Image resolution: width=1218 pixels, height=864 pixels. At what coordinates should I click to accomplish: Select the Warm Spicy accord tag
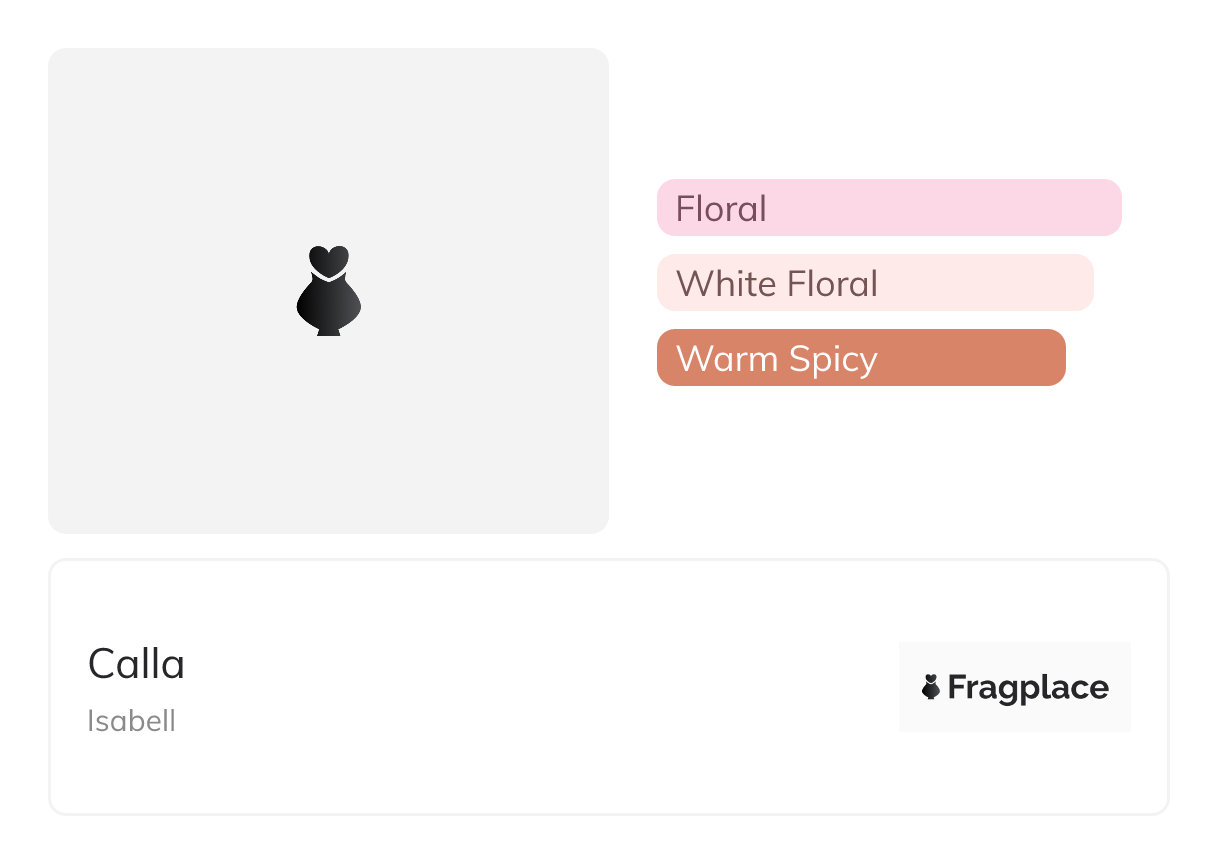click(776, 359)
